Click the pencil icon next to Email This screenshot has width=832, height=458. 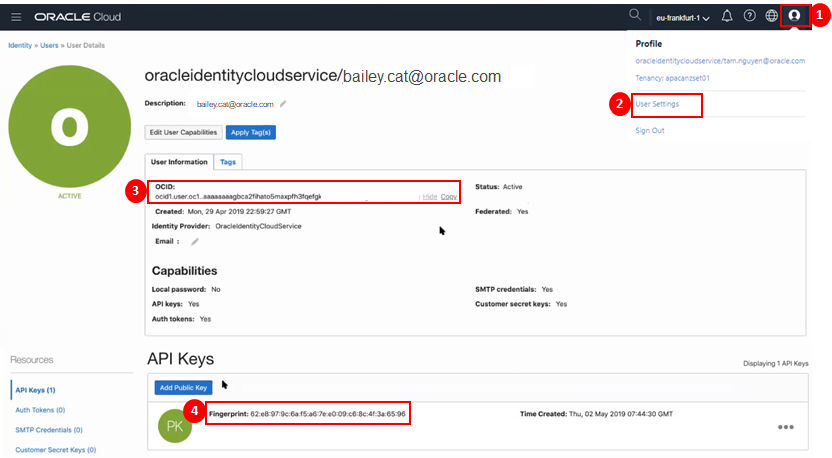195,241
